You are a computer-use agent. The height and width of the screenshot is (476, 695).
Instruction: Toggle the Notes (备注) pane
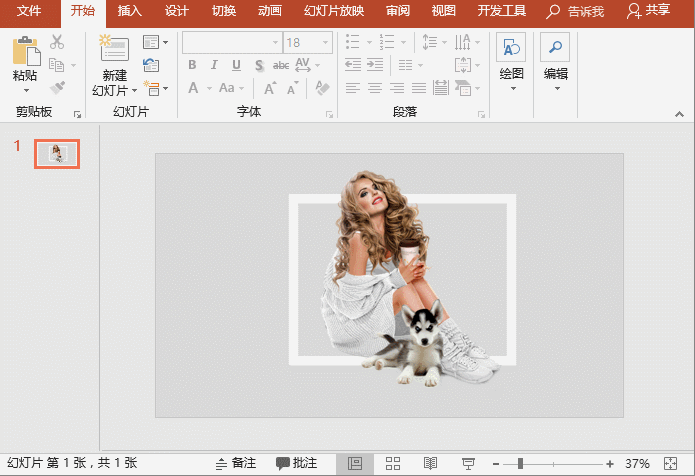pos(236,463)
